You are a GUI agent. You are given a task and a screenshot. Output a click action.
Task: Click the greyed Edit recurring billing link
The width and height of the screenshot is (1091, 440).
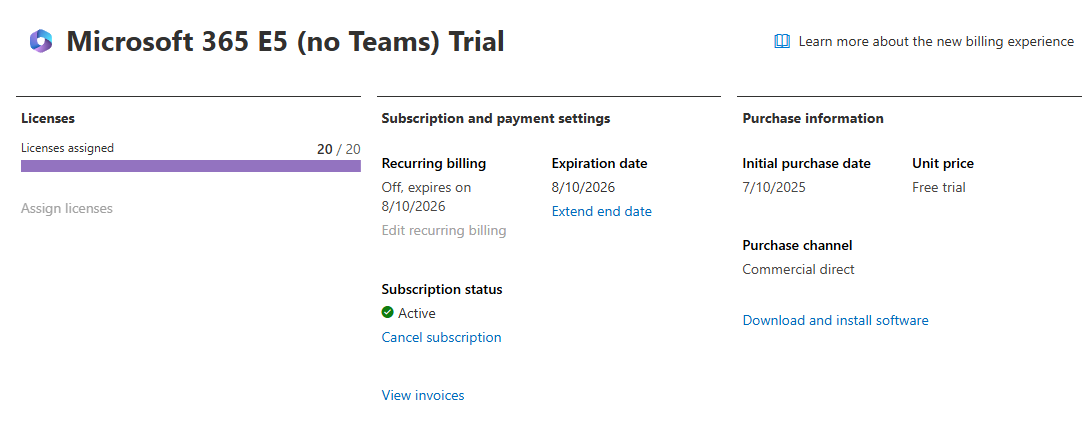(x=444, y=230)
